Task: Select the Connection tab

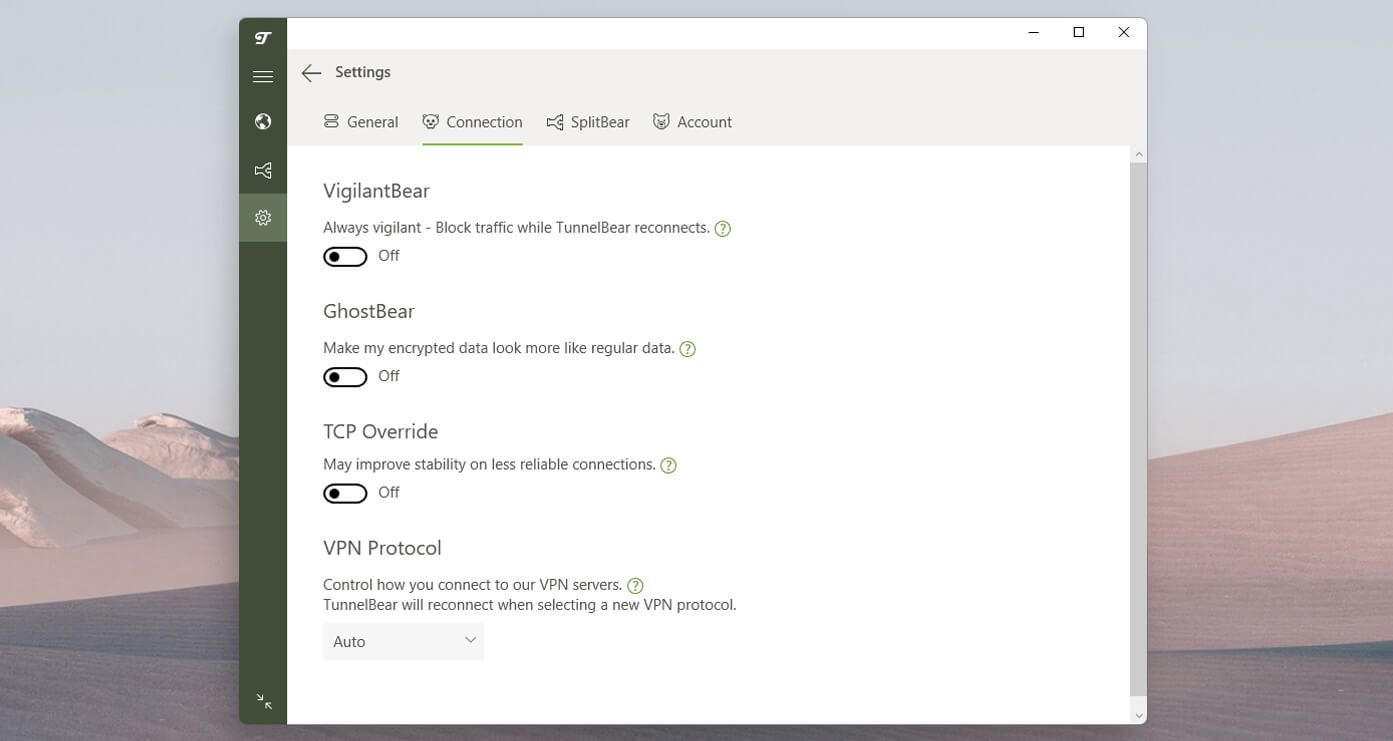Action: (x=472, y=122)
